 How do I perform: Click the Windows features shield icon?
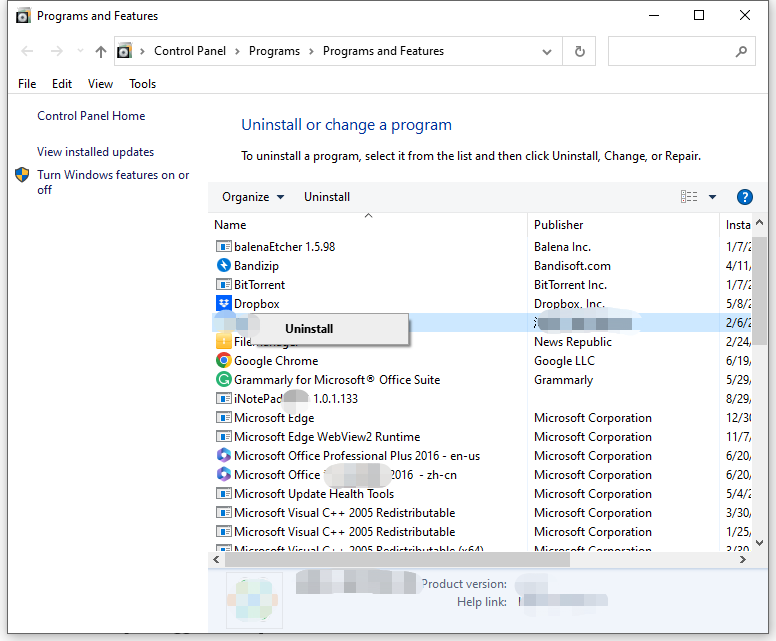(x=22, y=175)
